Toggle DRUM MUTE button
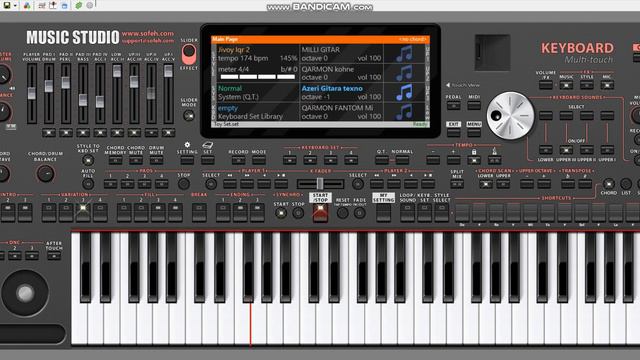The height and width of the screenshot is (360, 640). 156,160
